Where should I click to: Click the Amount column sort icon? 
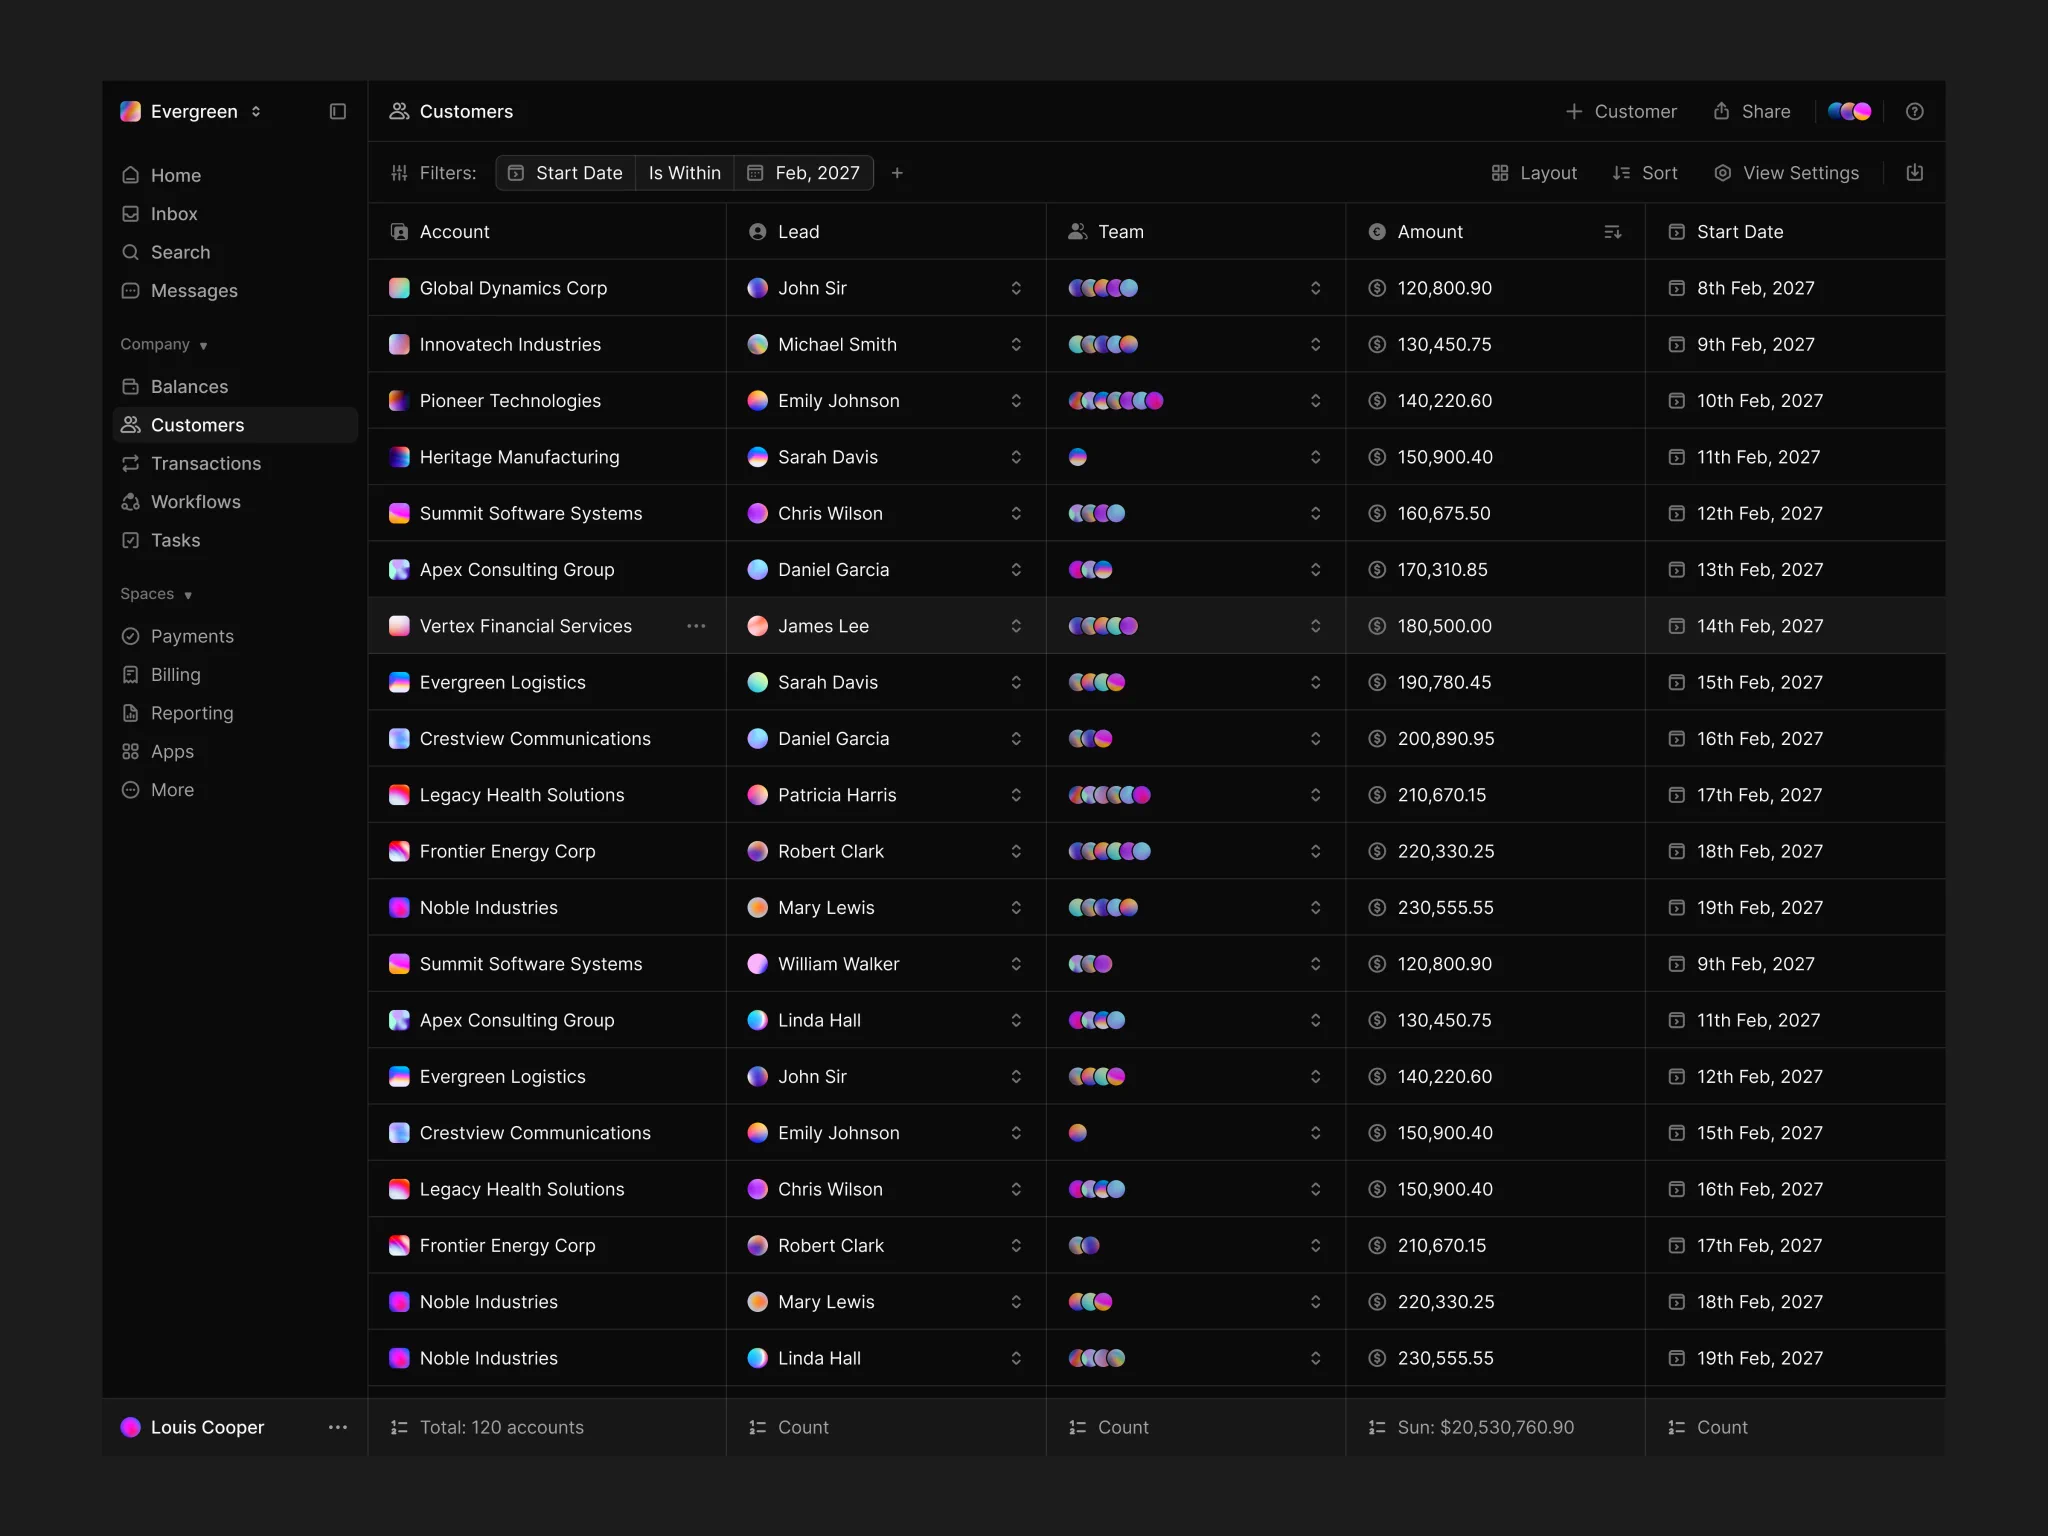(x=1612, y=232)
